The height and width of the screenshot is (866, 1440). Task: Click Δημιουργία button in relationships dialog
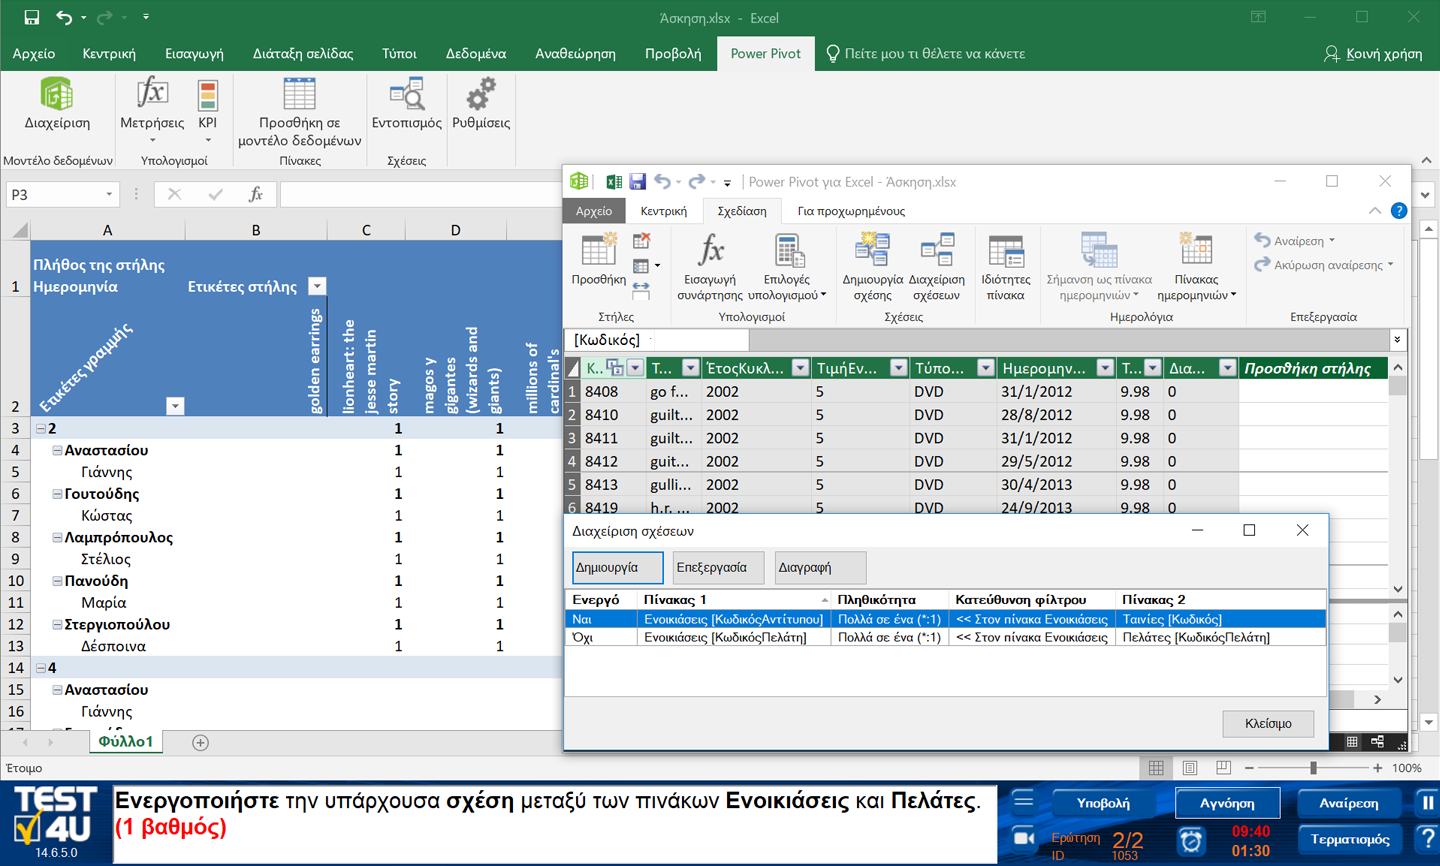tap(617, 567)
